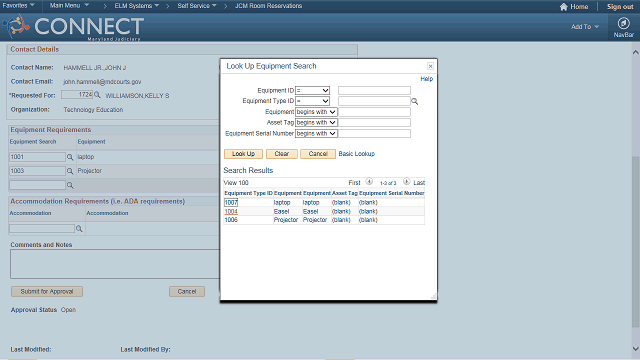Open the Requested For lookup magnifier

(97, 95)
